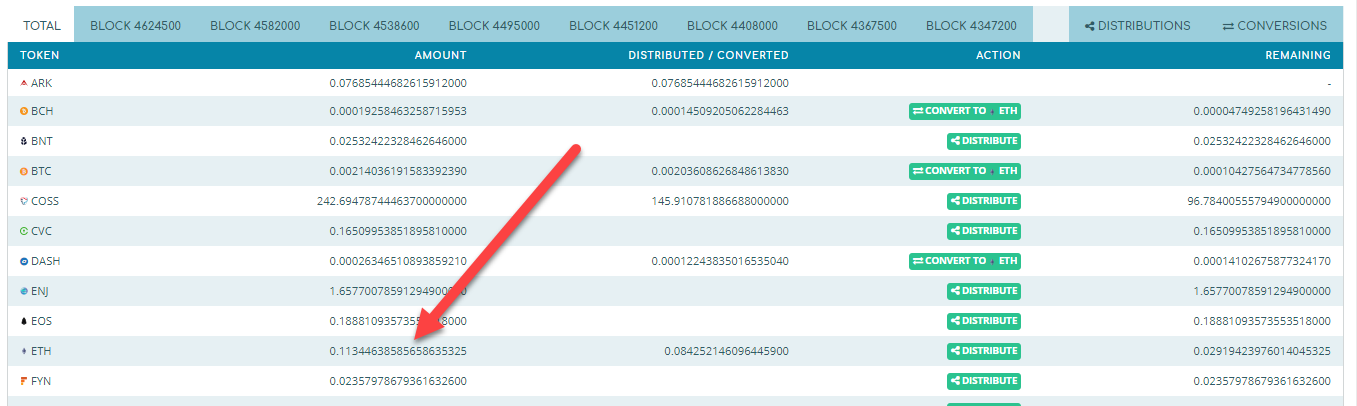Screen dimensions: 1357x406
Task: Click the REMAINING column header
Action: tap(1298, 56)
